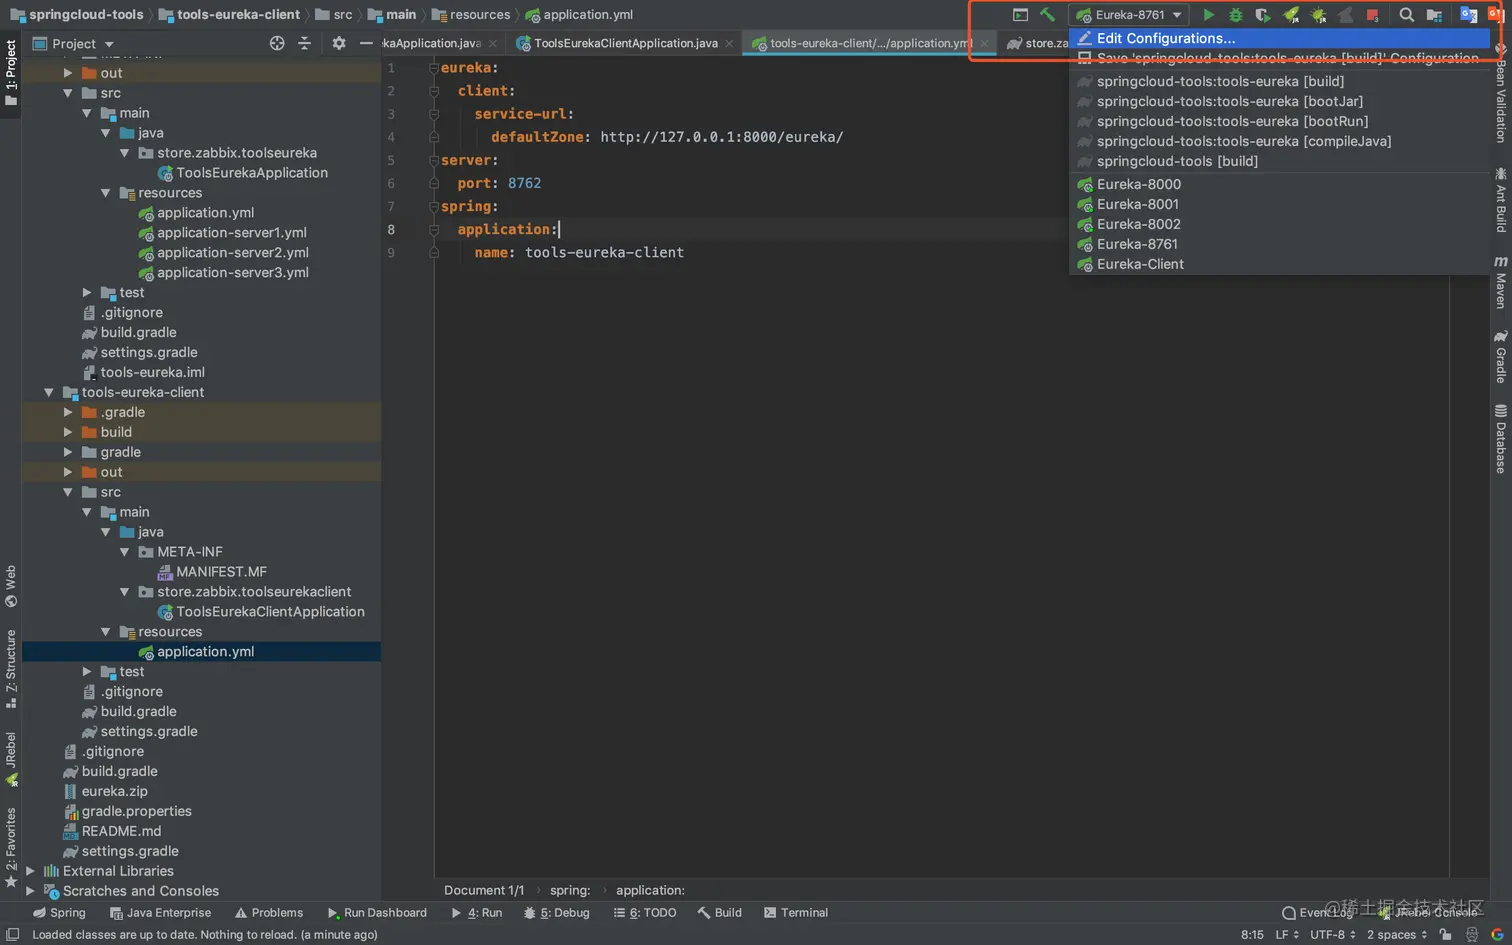Open Project panel settings gear
The image size is (1512, 945).
(x=339, y=43)
